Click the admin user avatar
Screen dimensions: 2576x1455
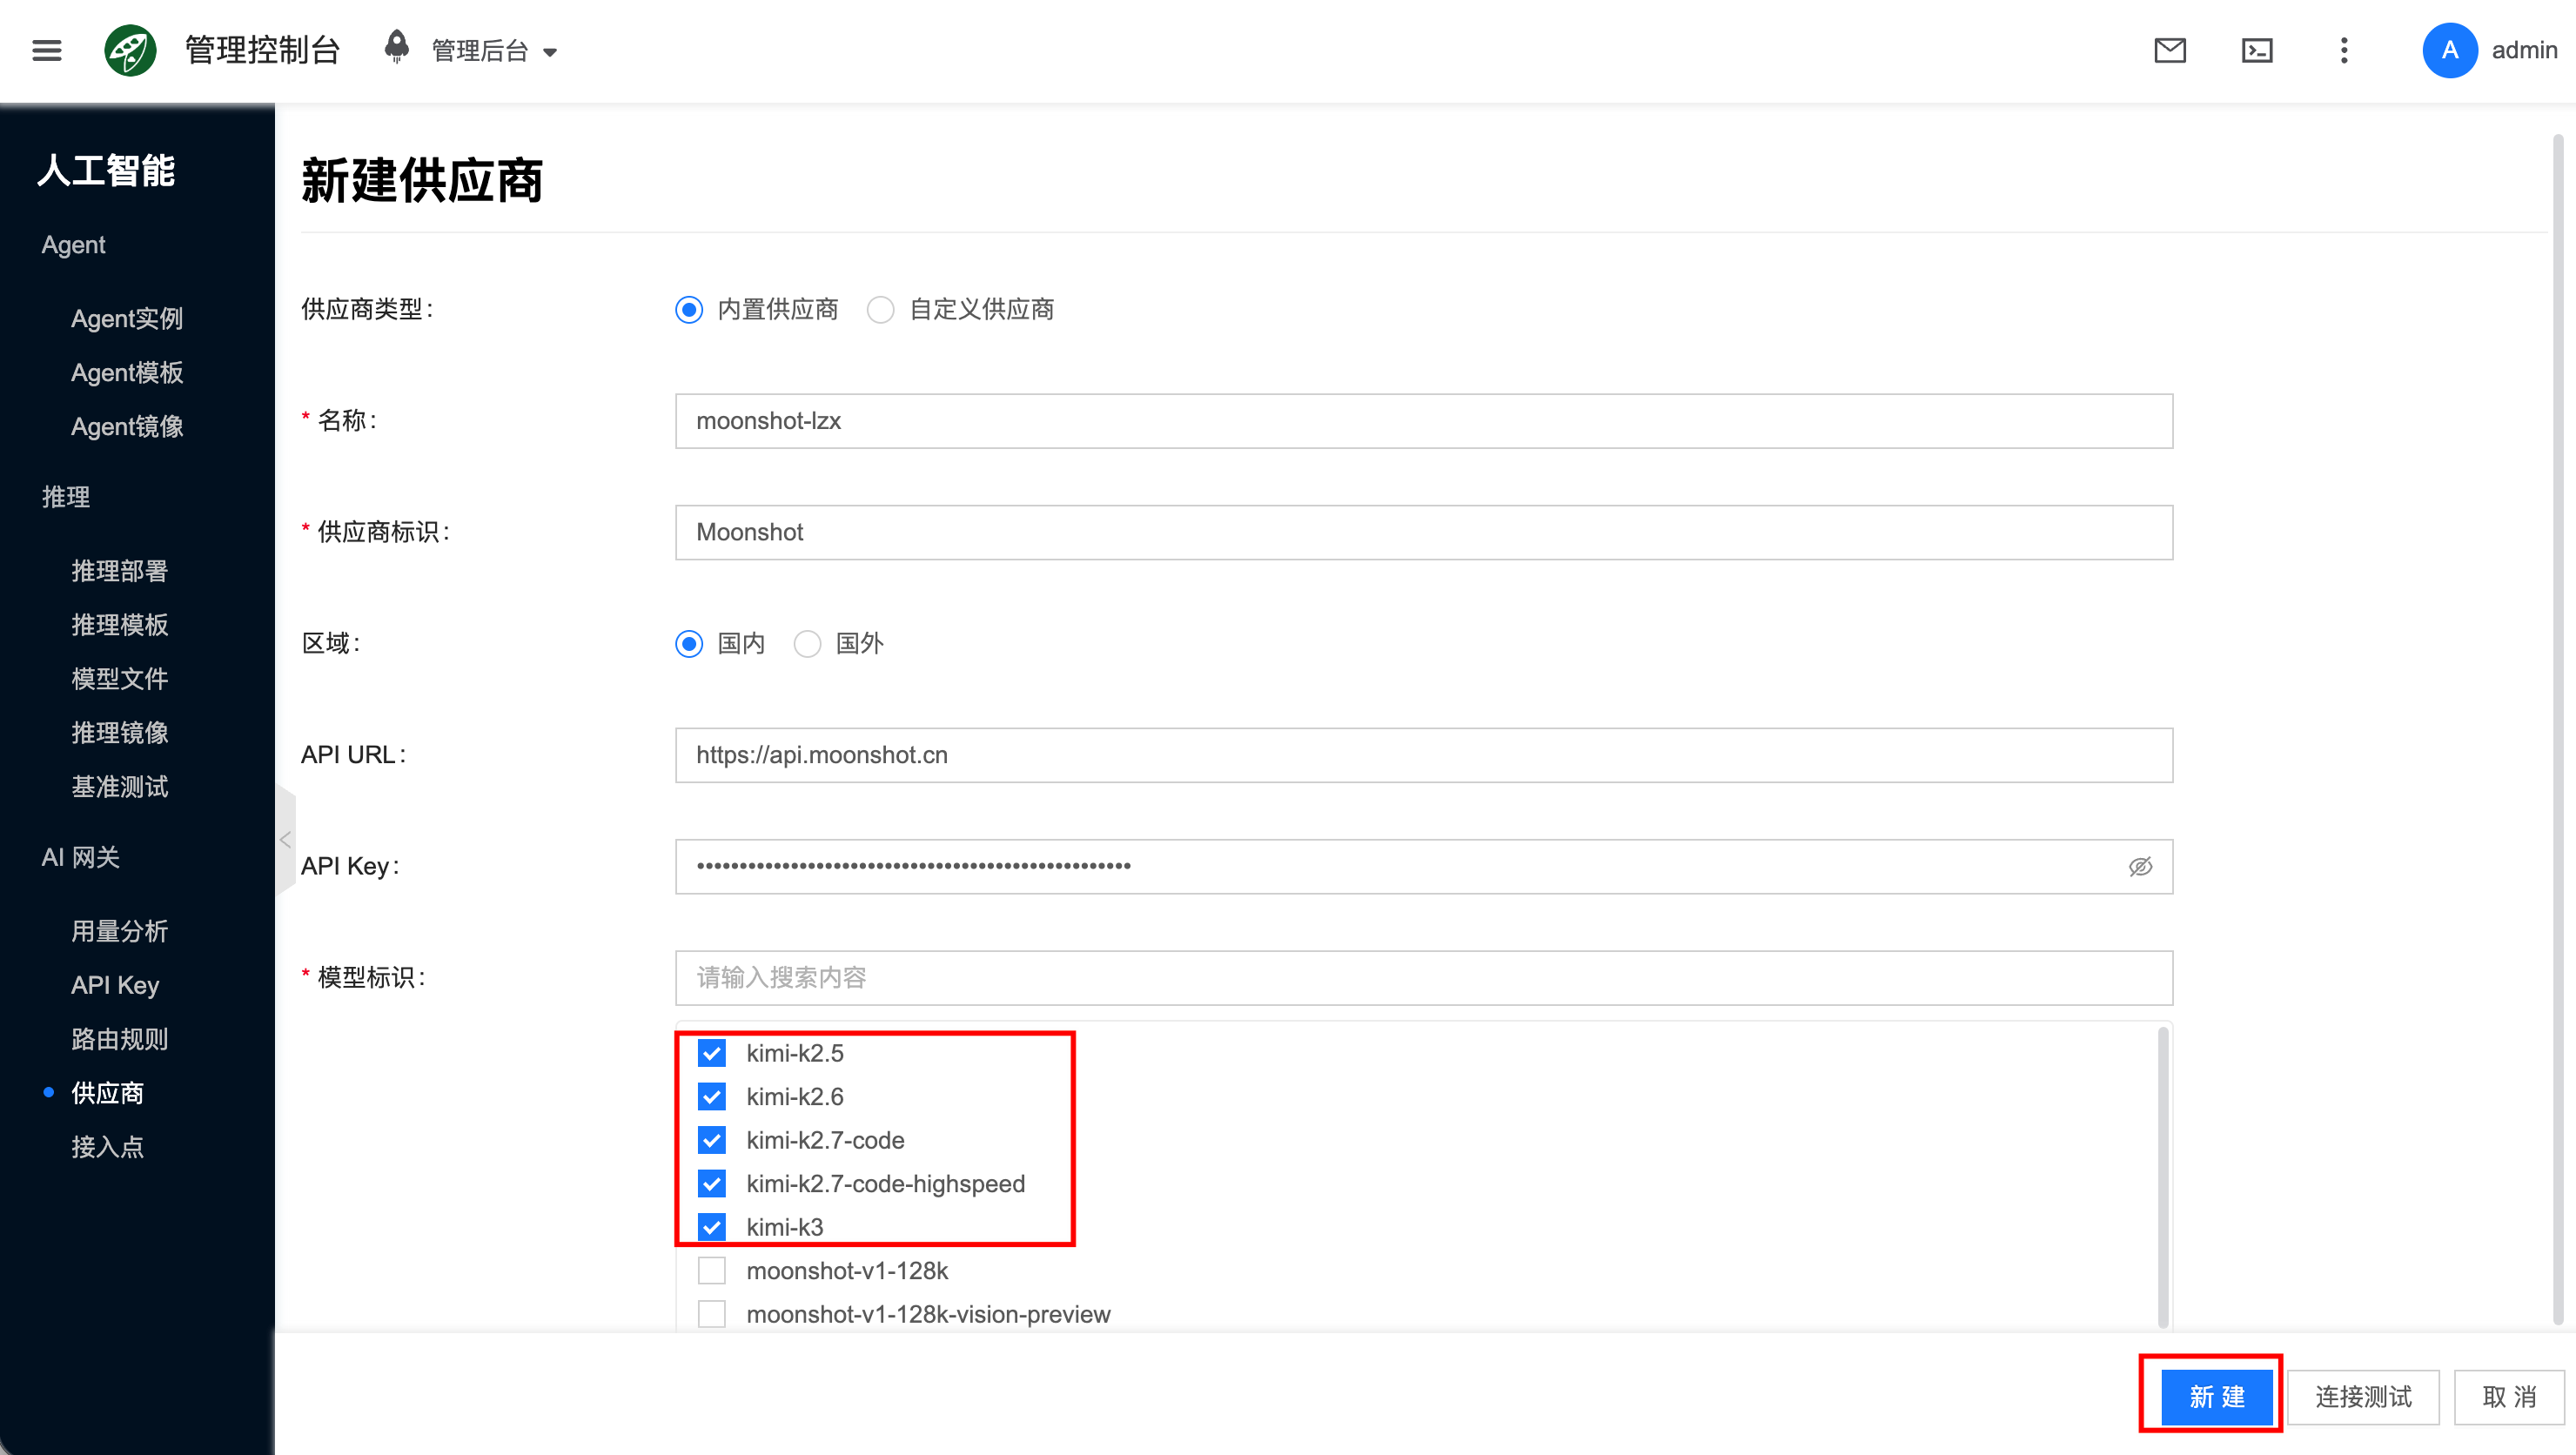click(x=2450, y=51)
